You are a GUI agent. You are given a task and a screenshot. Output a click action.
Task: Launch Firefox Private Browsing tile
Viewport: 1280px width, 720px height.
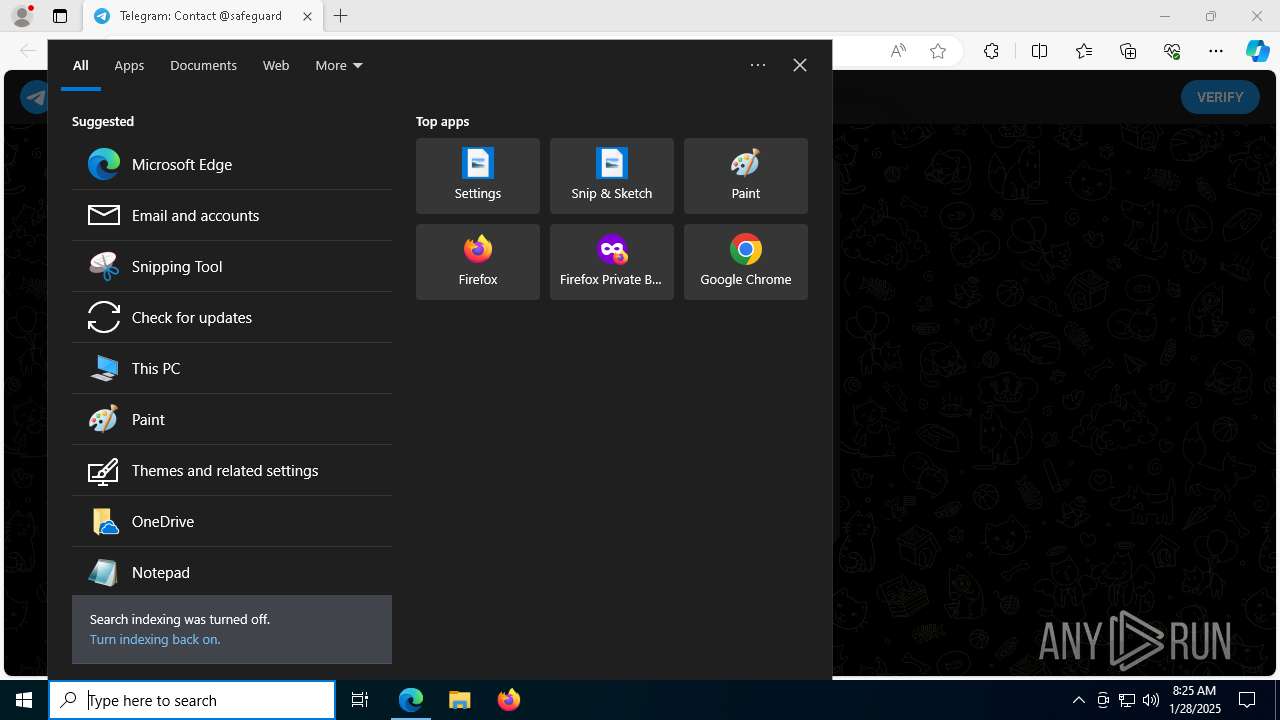pyautogui.click(x=612, y=262)
